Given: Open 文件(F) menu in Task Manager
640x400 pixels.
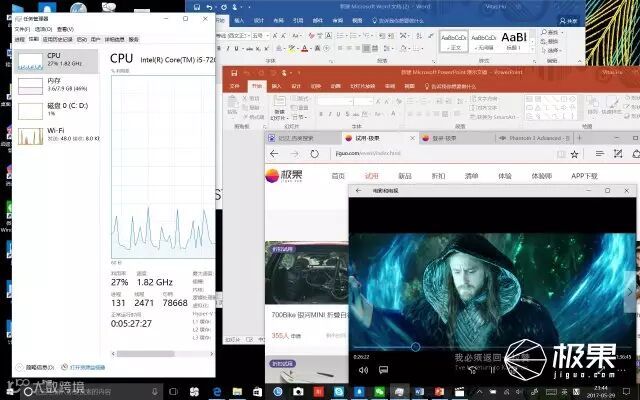Looking at the screenshot, I should [x=22, y=29].
